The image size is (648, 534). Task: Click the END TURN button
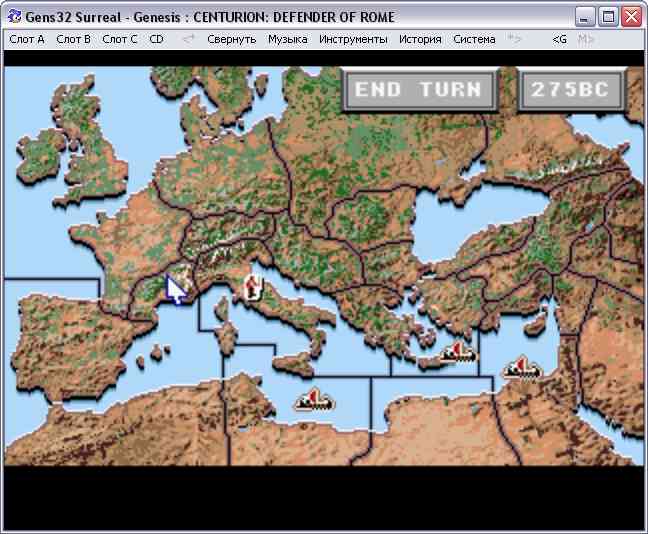[x=419, y=91]
